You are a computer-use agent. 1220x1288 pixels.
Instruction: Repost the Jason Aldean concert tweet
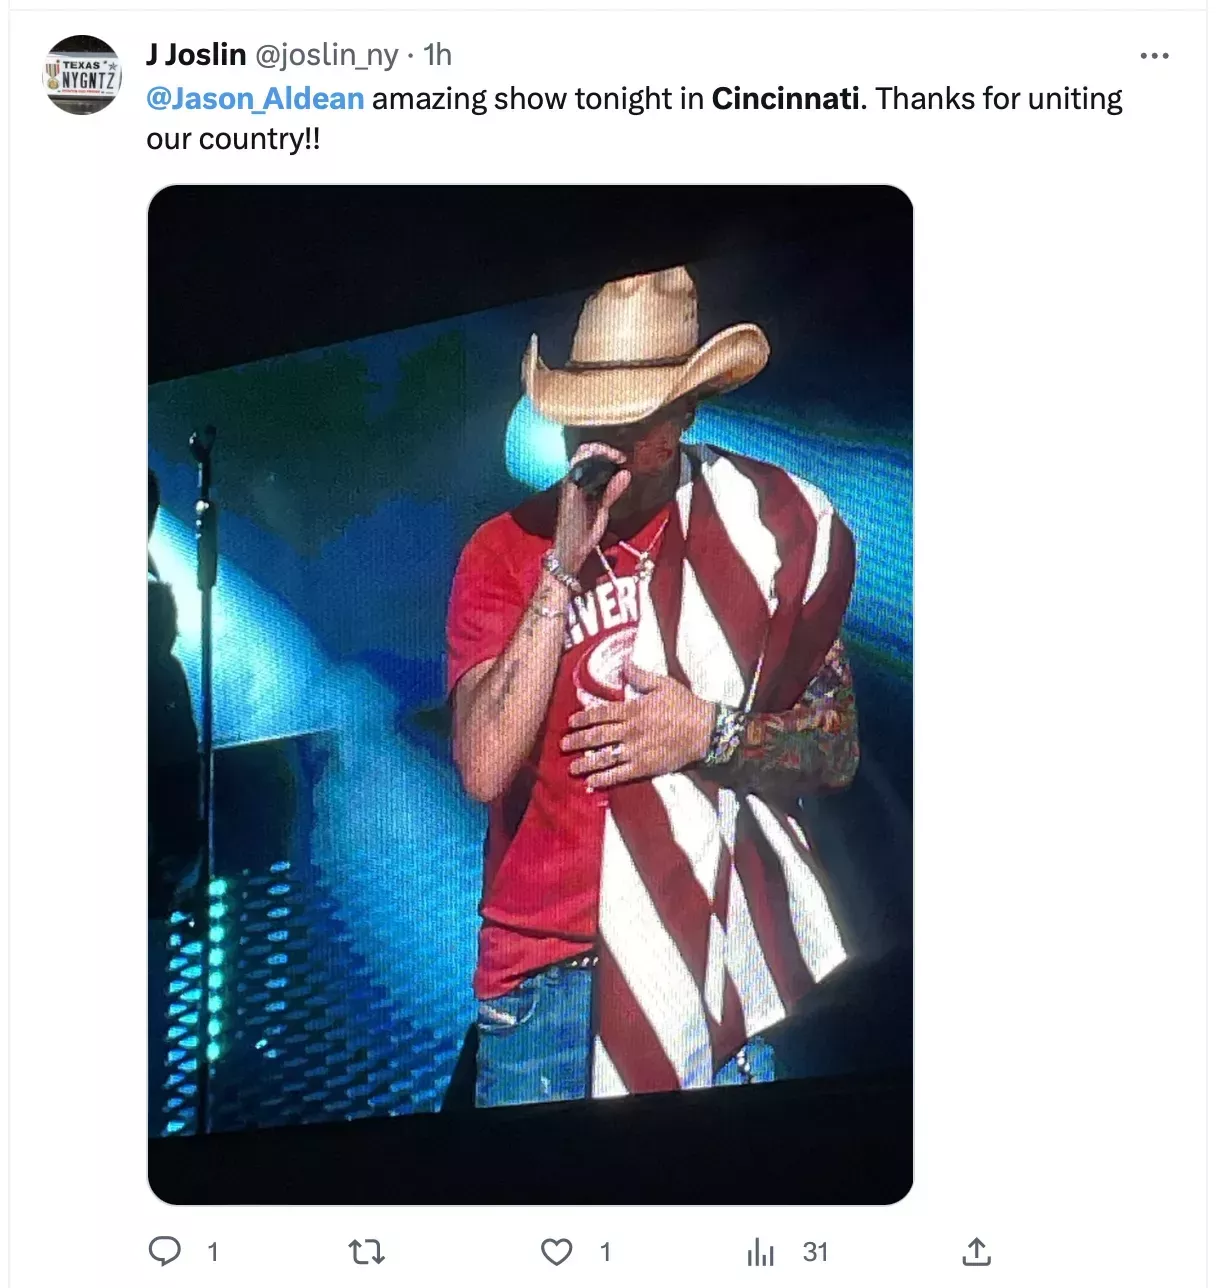coord(366,1251)
